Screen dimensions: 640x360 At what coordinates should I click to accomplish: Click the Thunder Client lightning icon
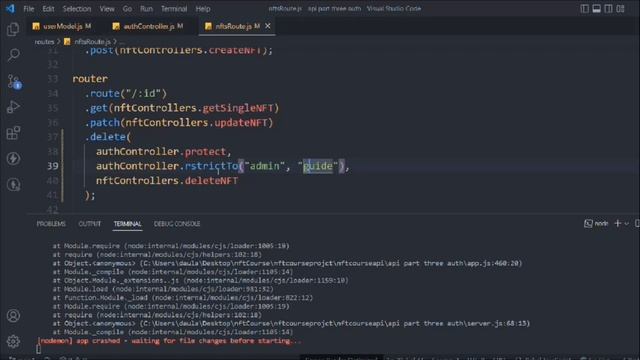(13, 158)
